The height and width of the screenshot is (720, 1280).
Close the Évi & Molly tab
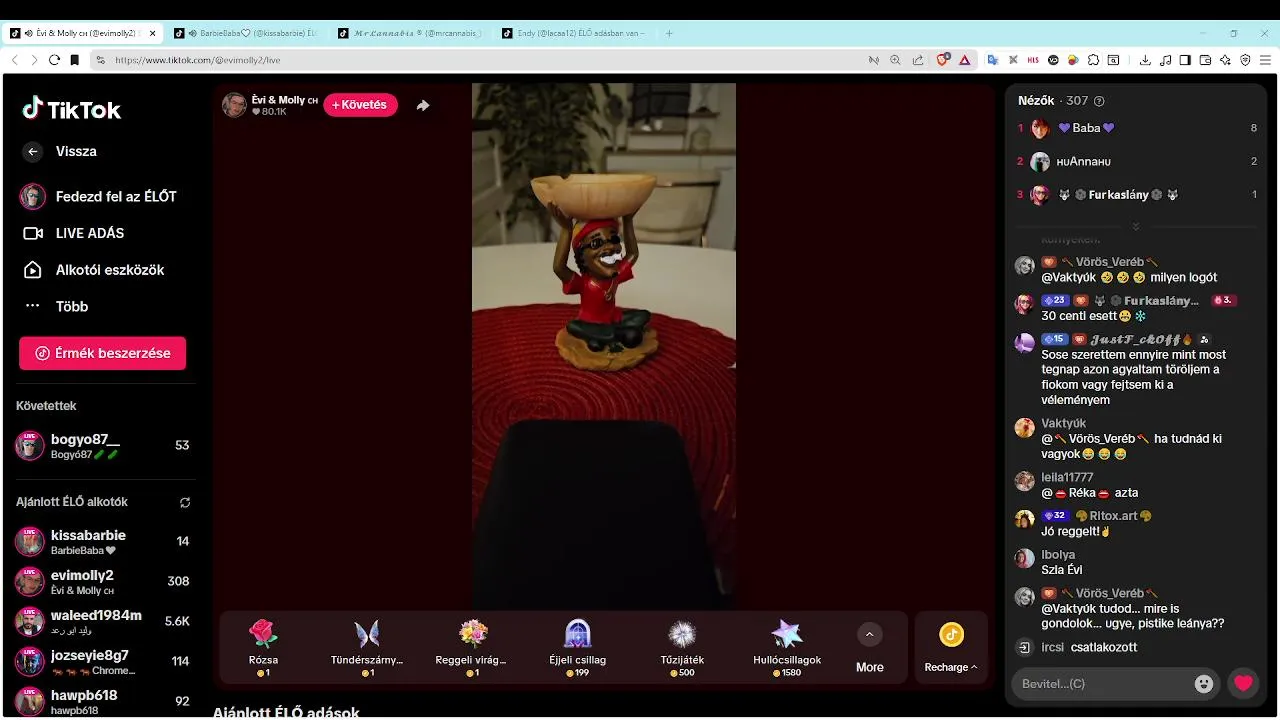click(x=152, y=33)
